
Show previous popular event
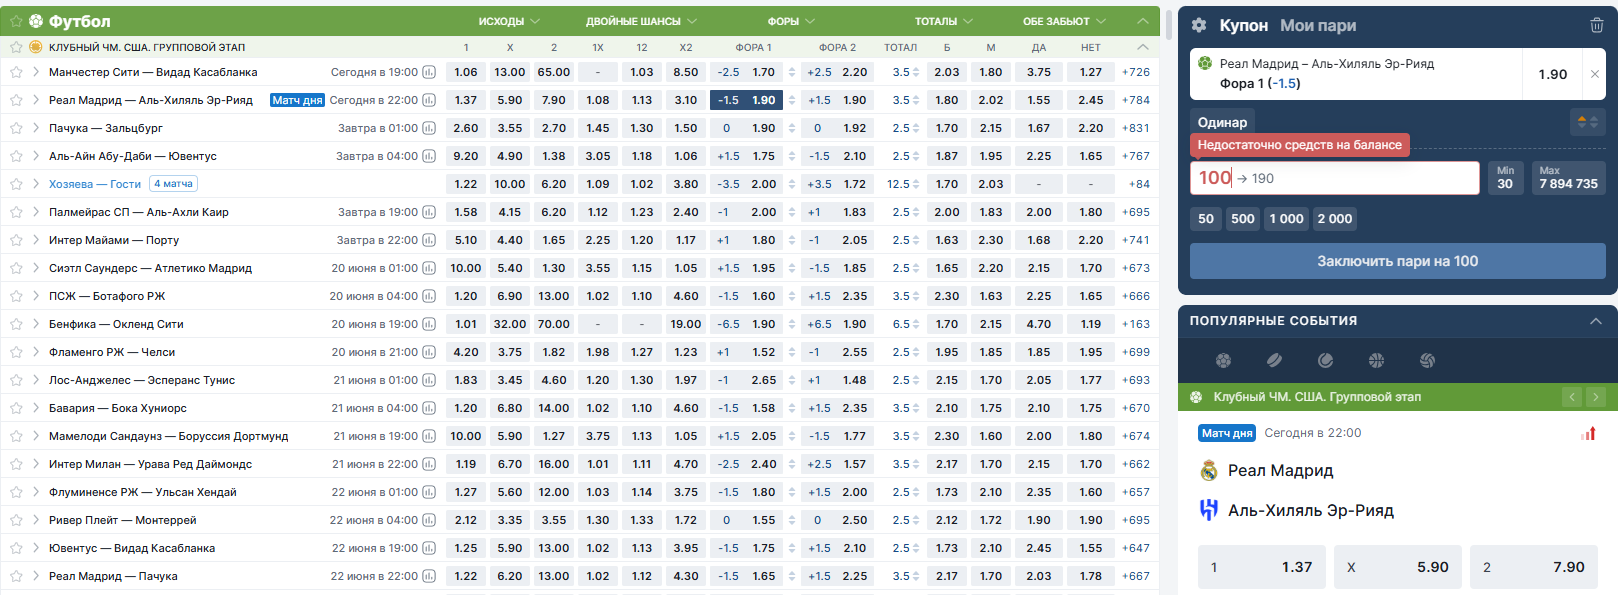(x=1572, y=397)
